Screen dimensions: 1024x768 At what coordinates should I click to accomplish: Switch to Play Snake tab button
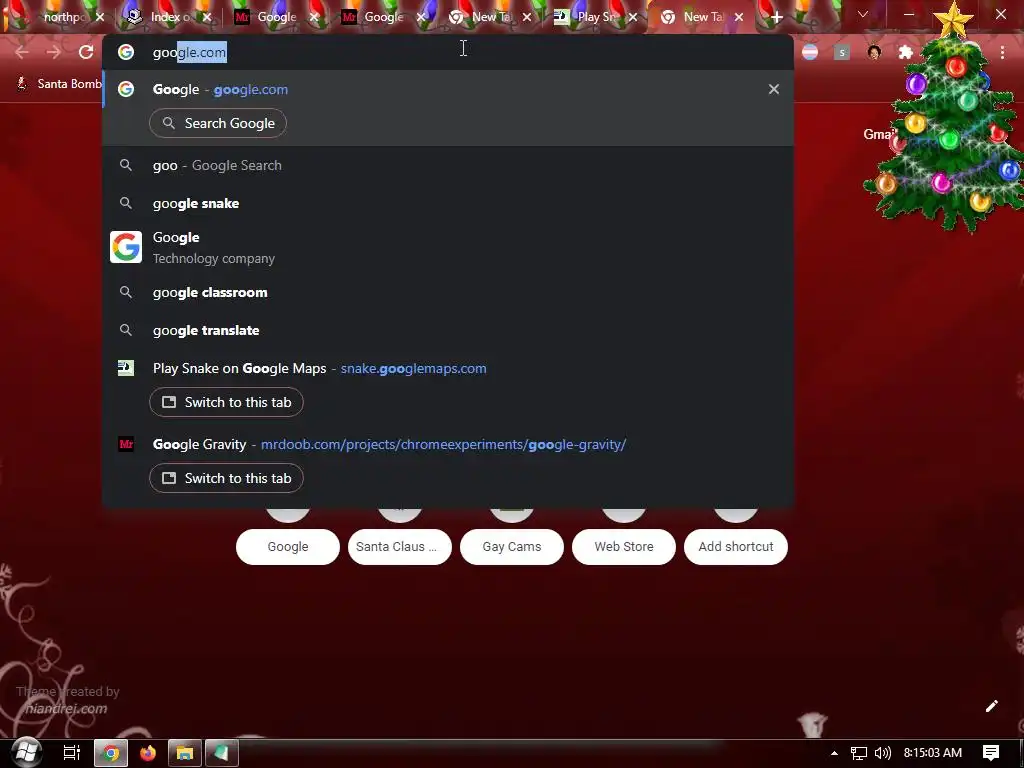(226, 402)
